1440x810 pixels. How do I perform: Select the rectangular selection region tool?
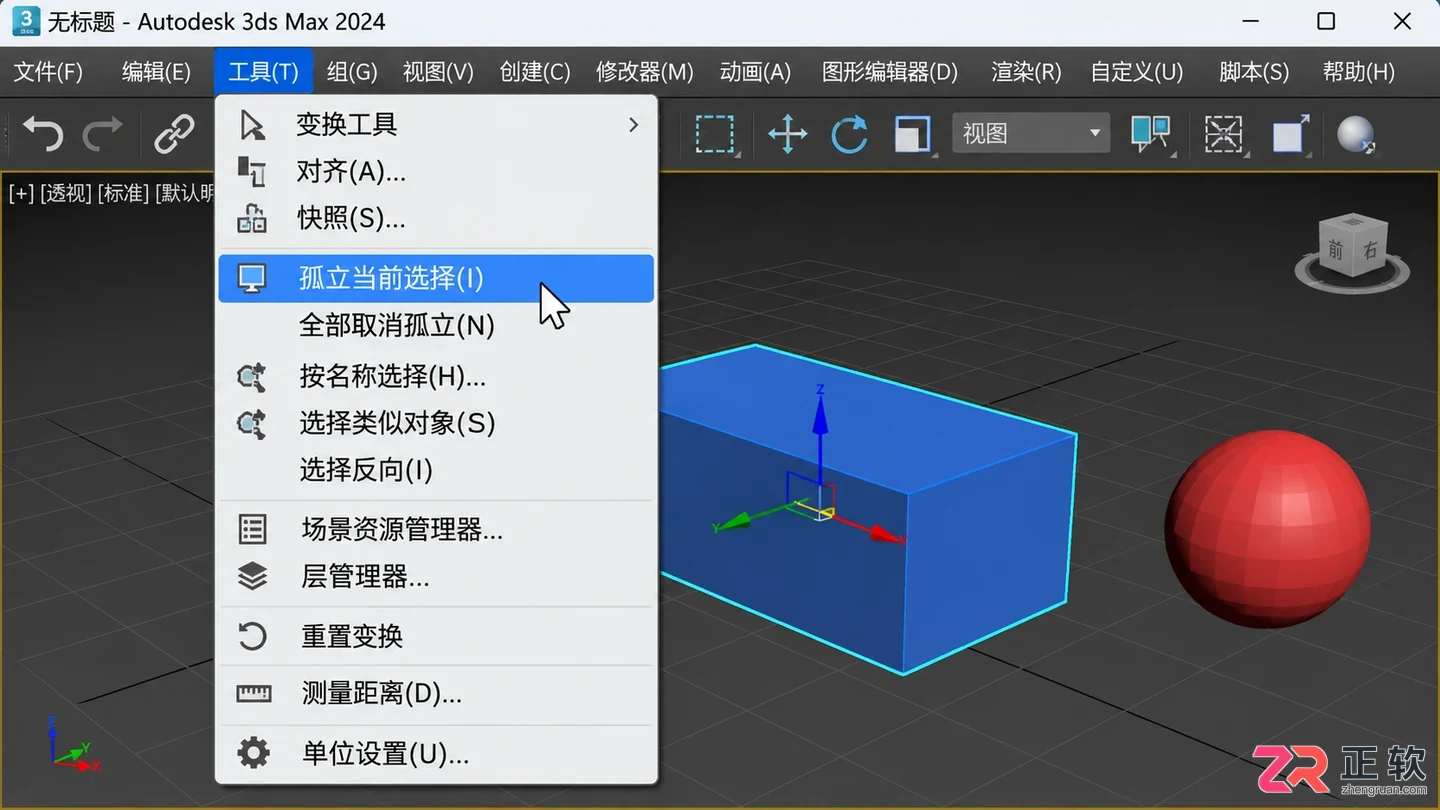[715, 133]
